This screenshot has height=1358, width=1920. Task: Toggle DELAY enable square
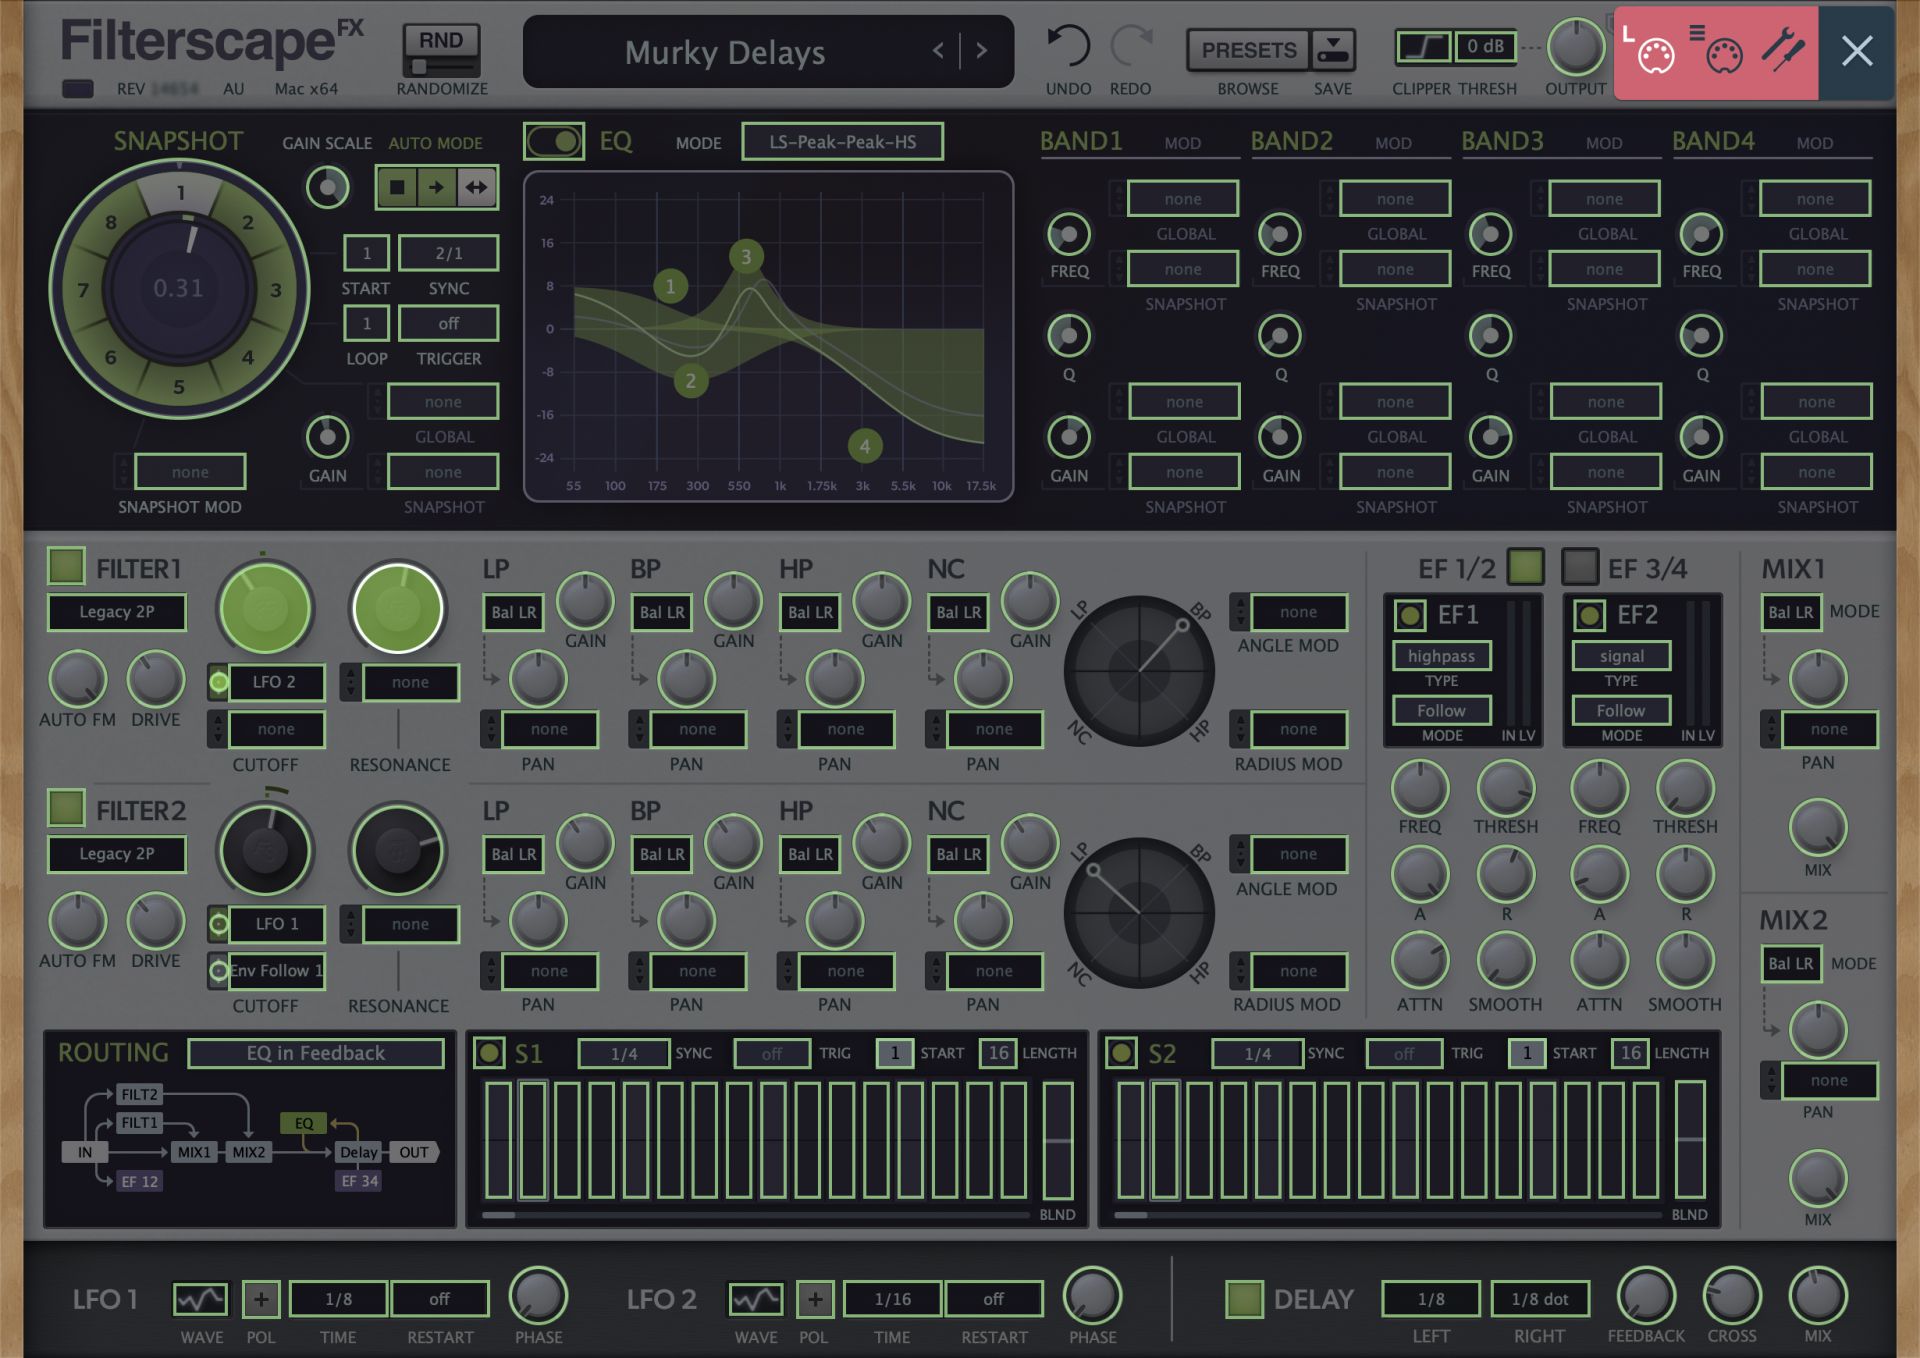[x=1244, y=1299]
